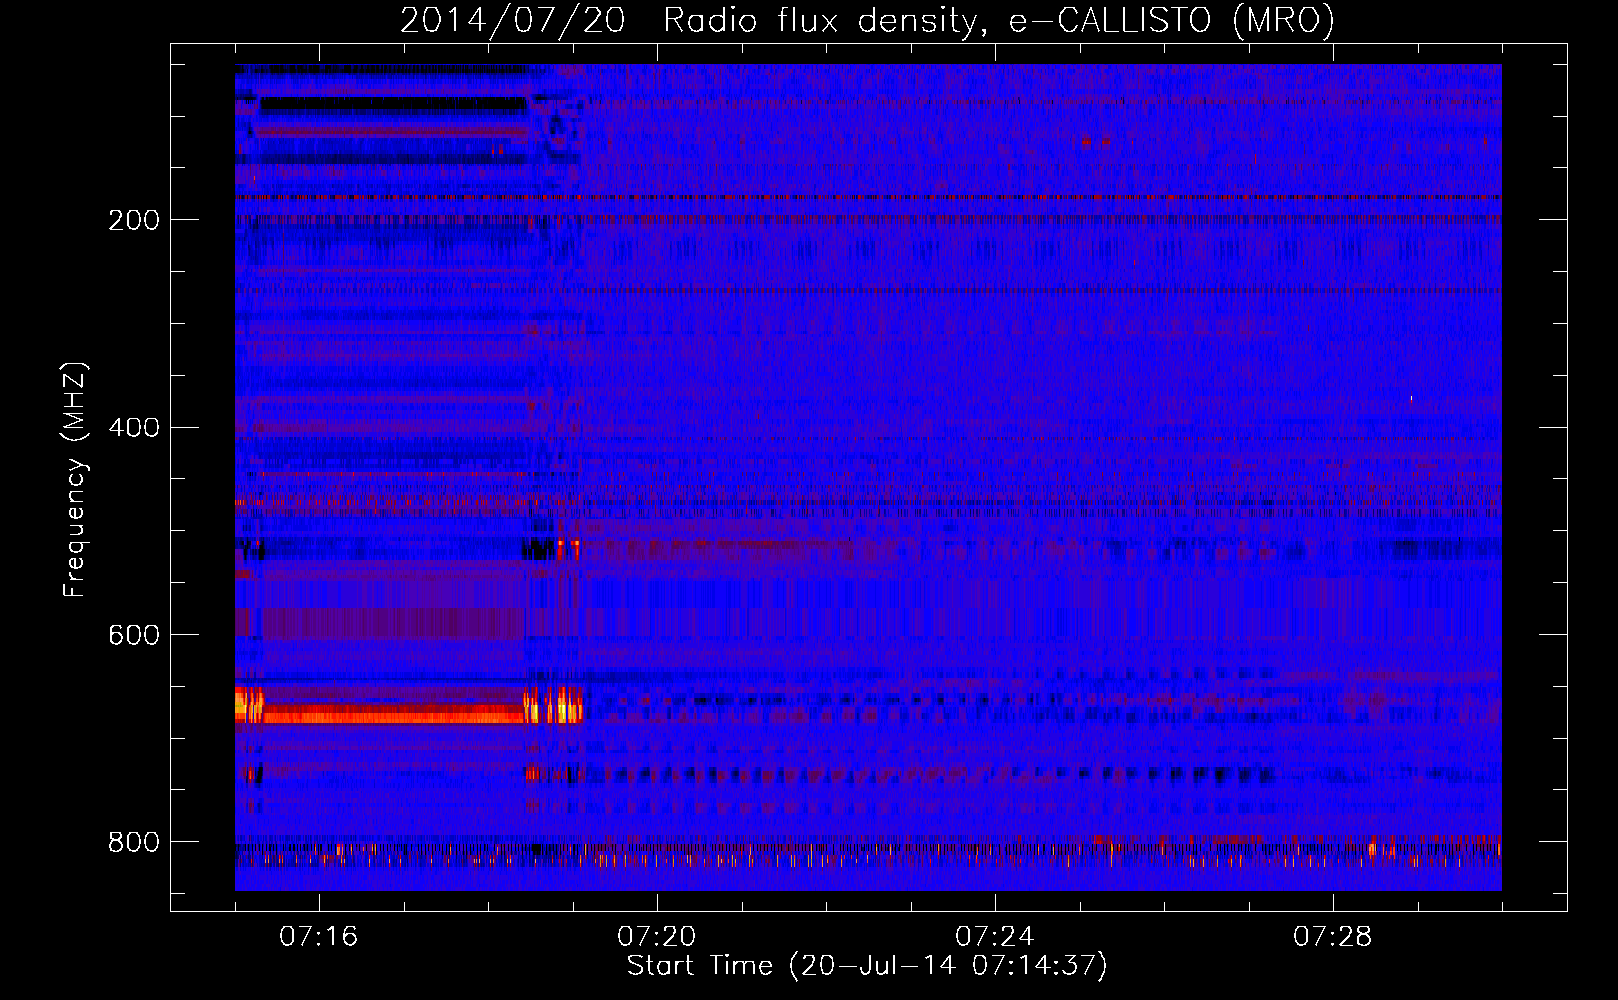The height and width of the screenshot is (1000, 1618).
Task: Click the 07:16 time tick label
Action: (x=318, y=937)
